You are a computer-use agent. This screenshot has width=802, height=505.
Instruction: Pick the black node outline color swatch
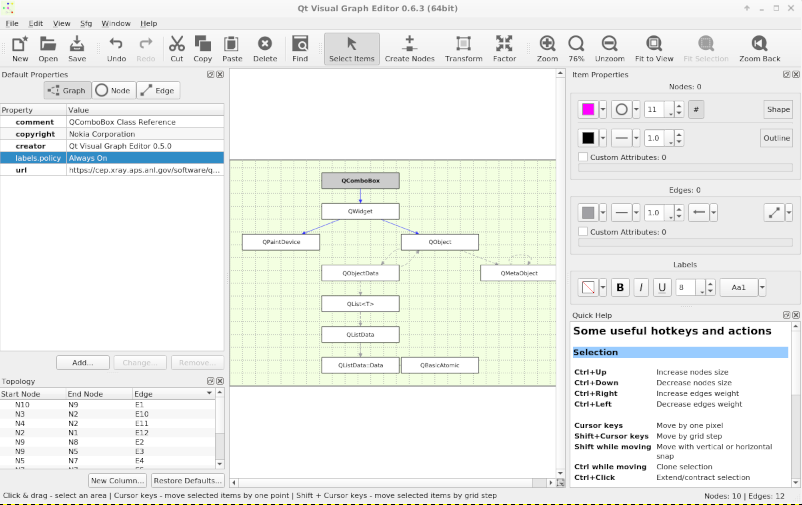[588, 138]
